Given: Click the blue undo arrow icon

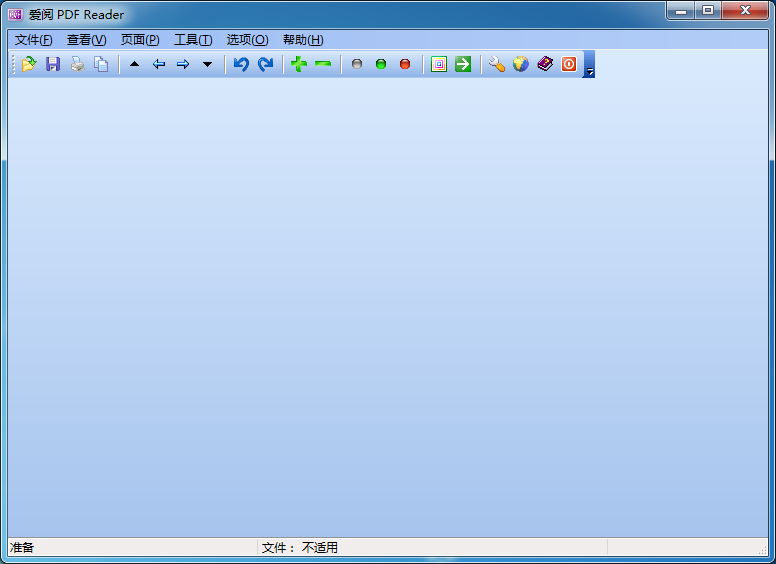Looking at the screenshot, I should [241, 64].
